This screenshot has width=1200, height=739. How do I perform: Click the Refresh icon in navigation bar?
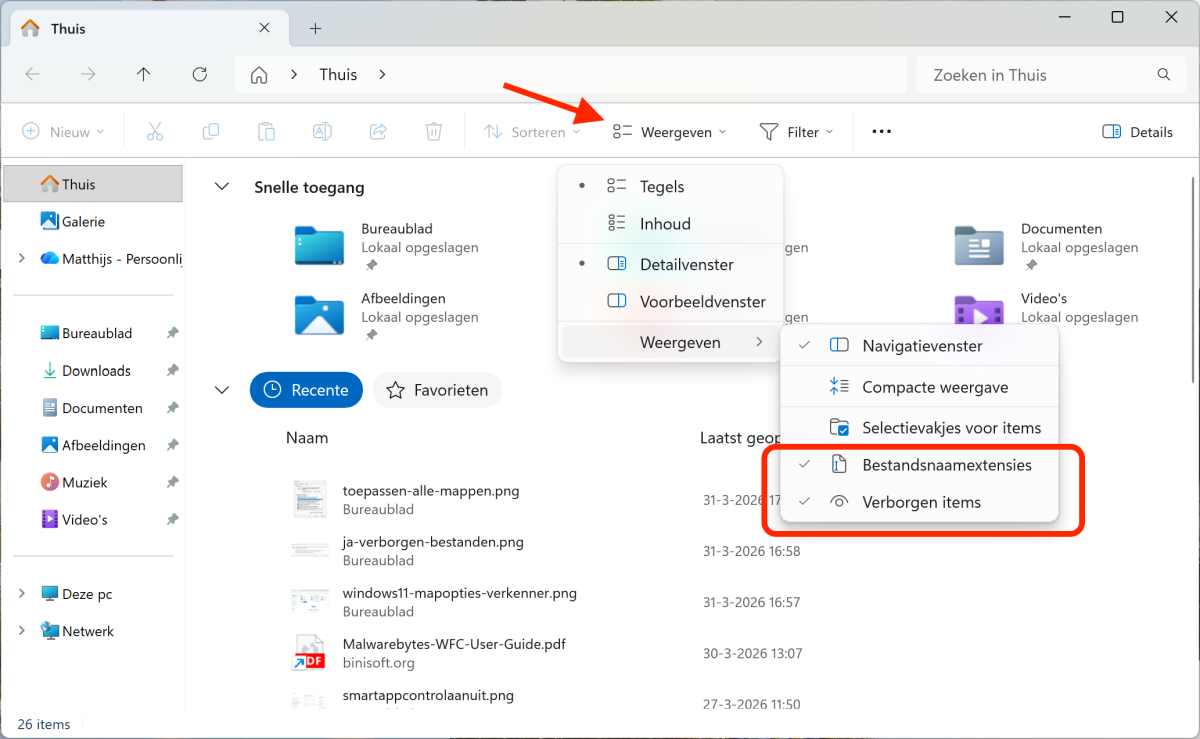pyautogui.click(x=199, y=75)
